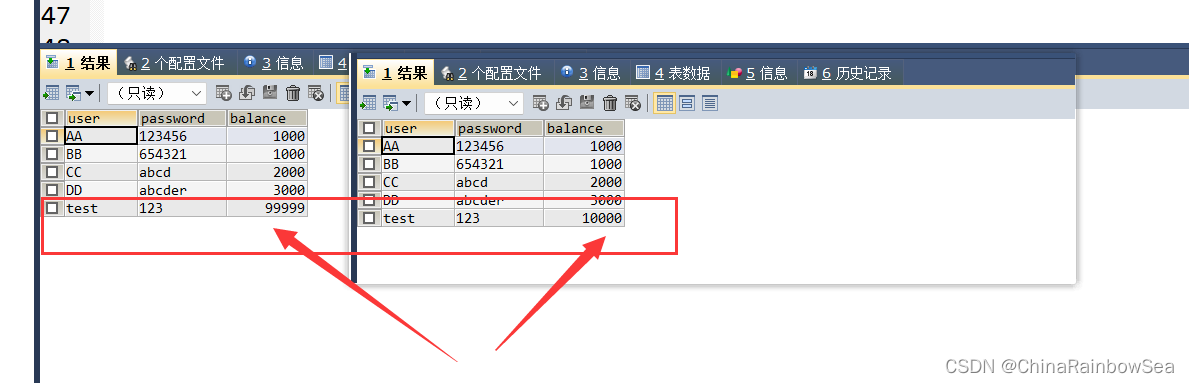Save changes icon in left results window

(x=269, y=93)
